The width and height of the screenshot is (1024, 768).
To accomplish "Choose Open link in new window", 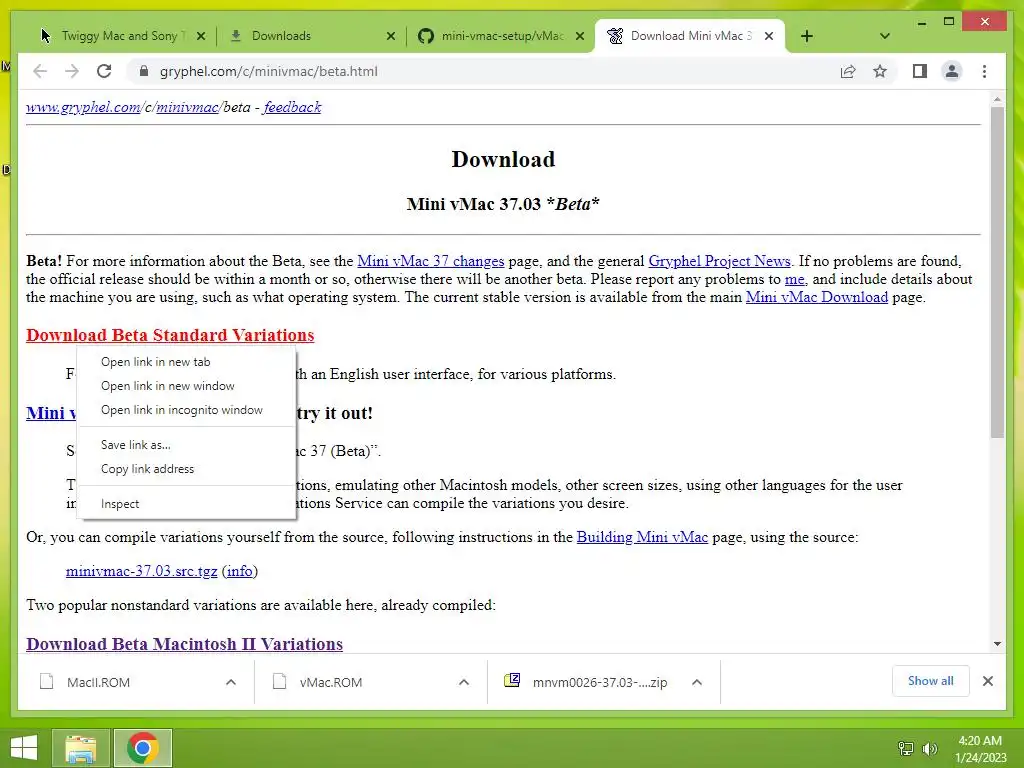I will click(x=186, y=386).
